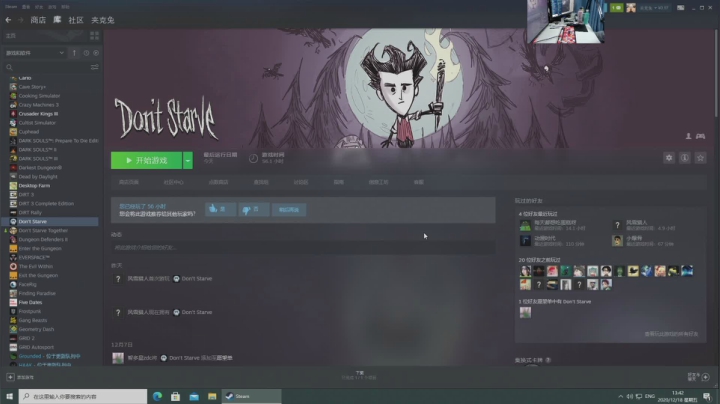Open the launch options dropdown arrow
Screen dimensions: 720x404
pos(188,160)
